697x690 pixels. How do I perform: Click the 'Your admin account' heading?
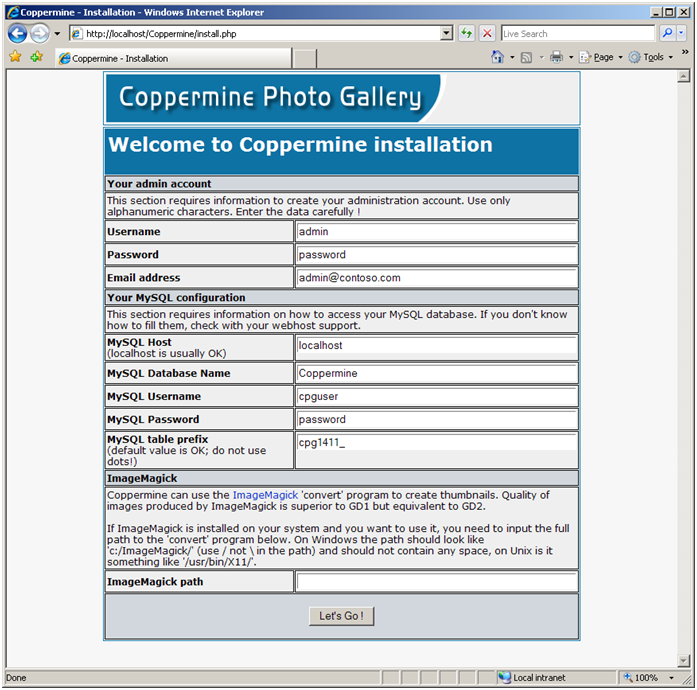point(159,184)
